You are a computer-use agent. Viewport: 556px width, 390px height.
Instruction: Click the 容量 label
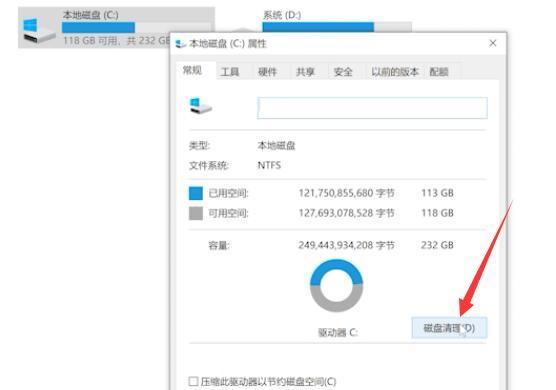(219, 245)
